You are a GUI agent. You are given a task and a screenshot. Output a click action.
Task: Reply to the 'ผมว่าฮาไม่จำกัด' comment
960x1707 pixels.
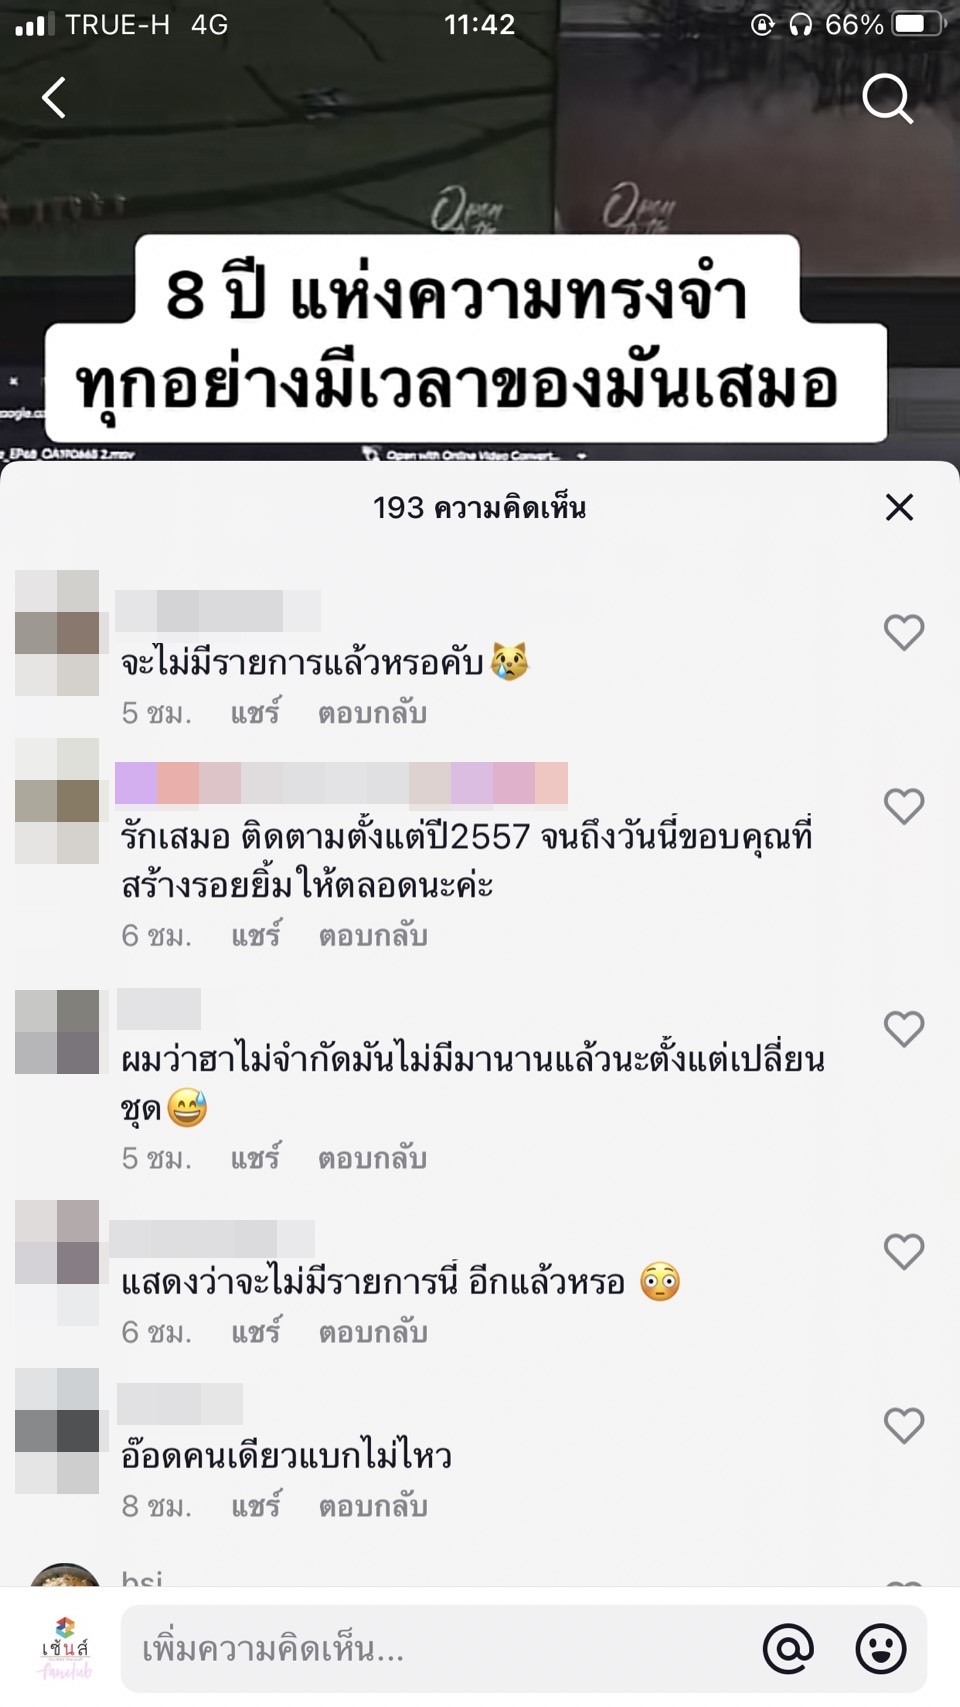pos(372,1158)
